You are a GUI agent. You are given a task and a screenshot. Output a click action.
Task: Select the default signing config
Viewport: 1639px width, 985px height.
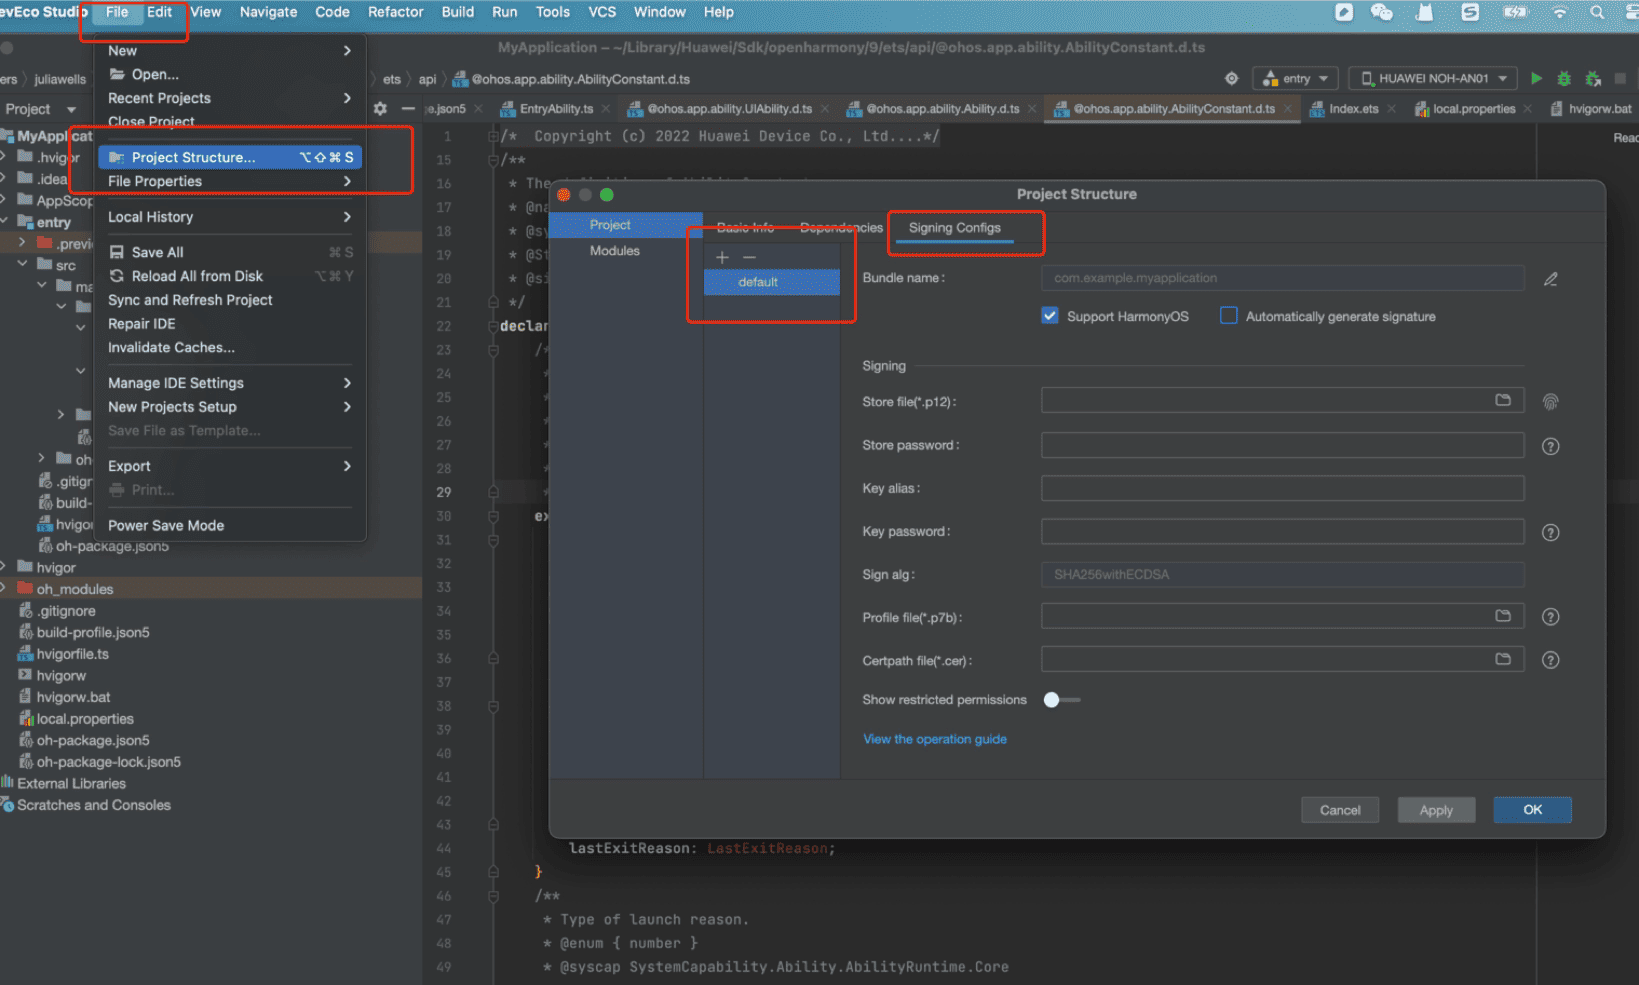[x=772, y=282]
